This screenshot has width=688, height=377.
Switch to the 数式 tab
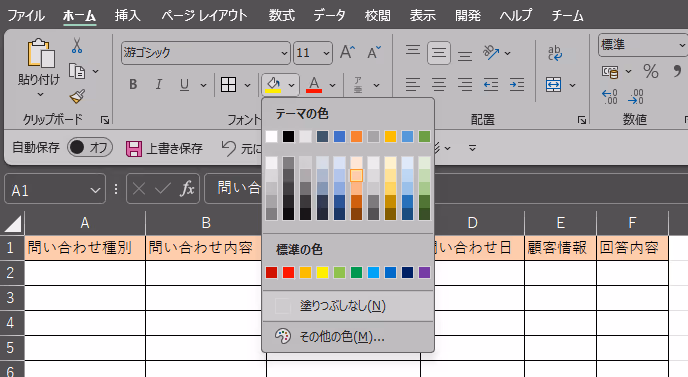point(282,16)
